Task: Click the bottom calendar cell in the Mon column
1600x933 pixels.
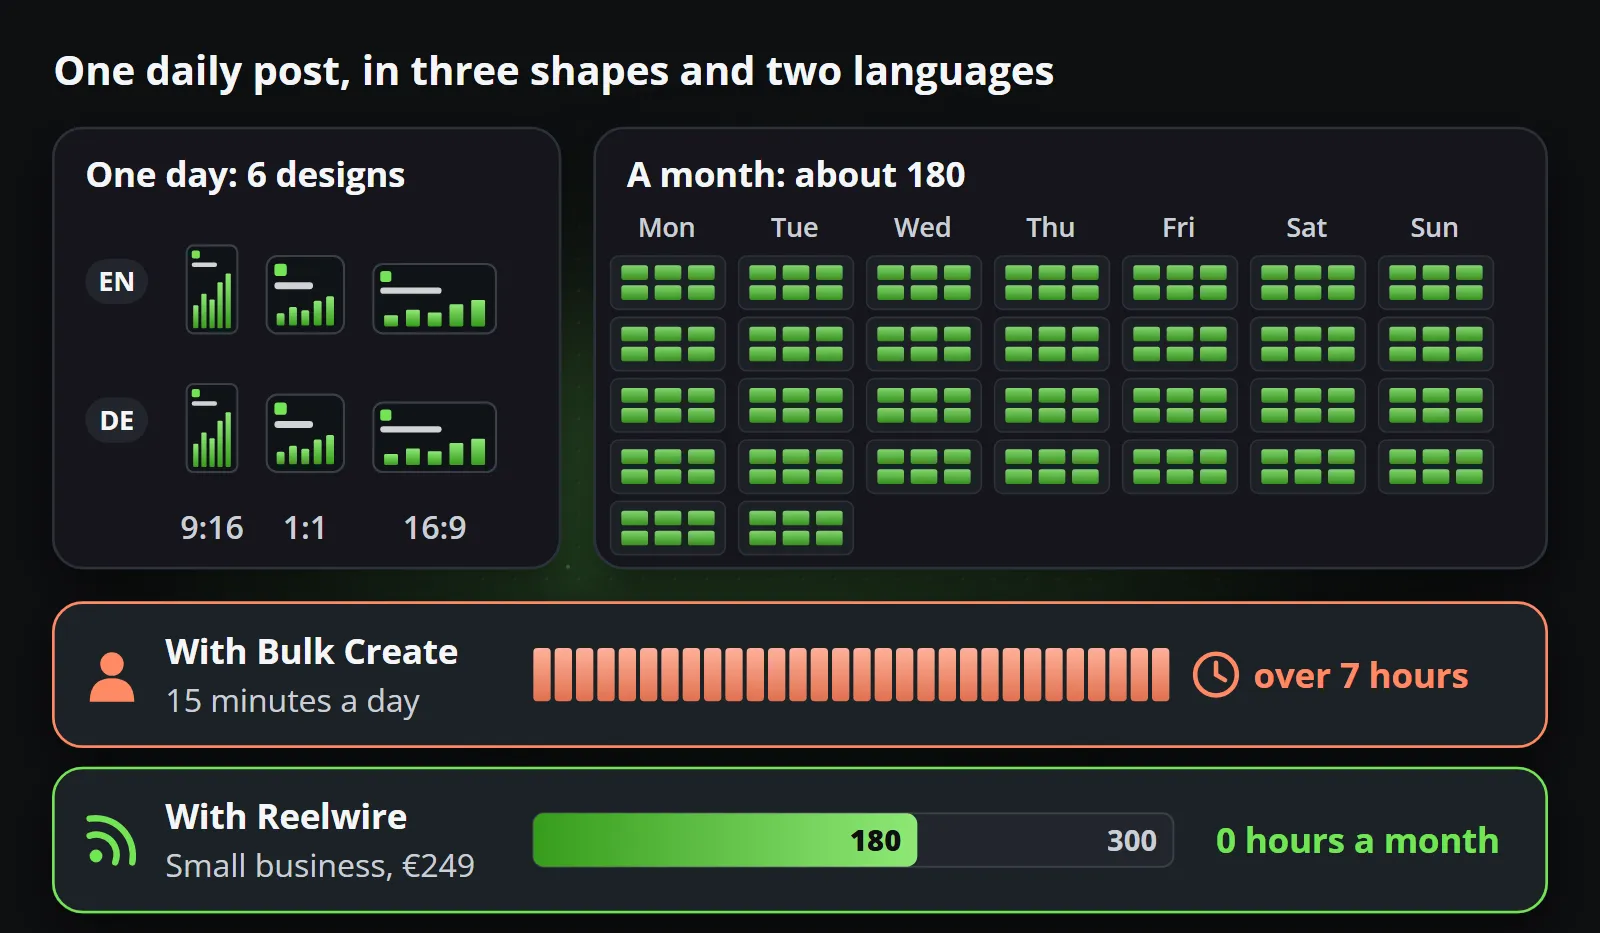Action: 668,528
